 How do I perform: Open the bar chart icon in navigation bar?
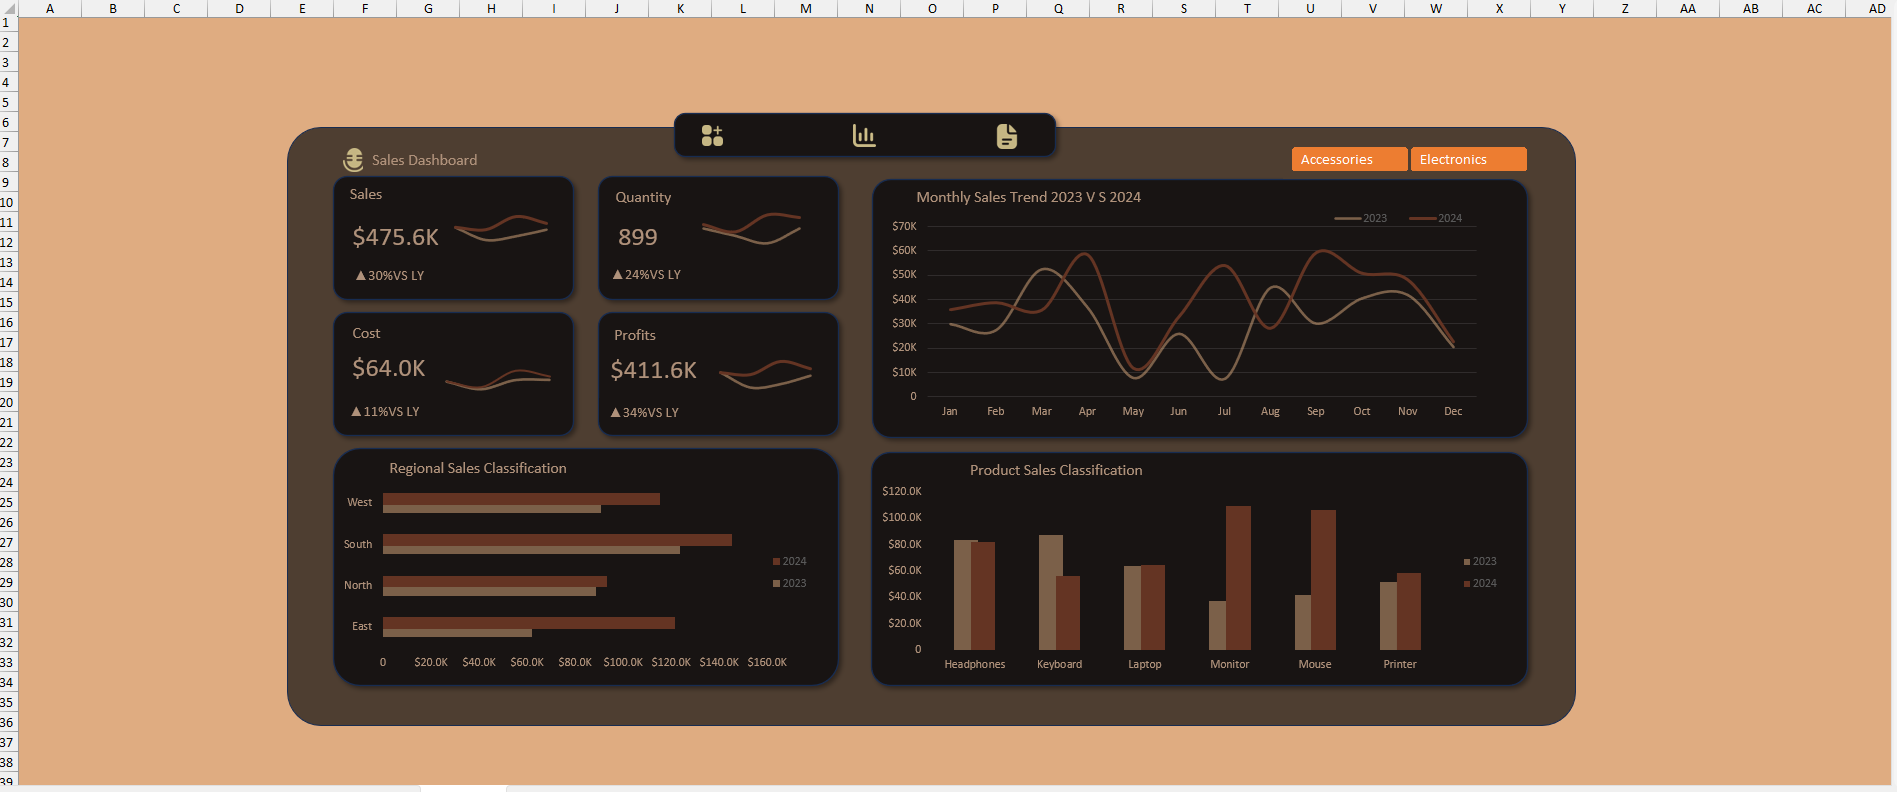coord(864,136)
